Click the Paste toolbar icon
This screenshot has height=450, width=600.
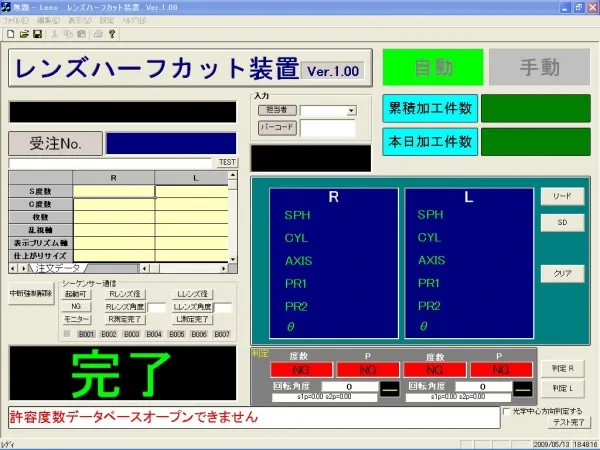coord(82,34)
